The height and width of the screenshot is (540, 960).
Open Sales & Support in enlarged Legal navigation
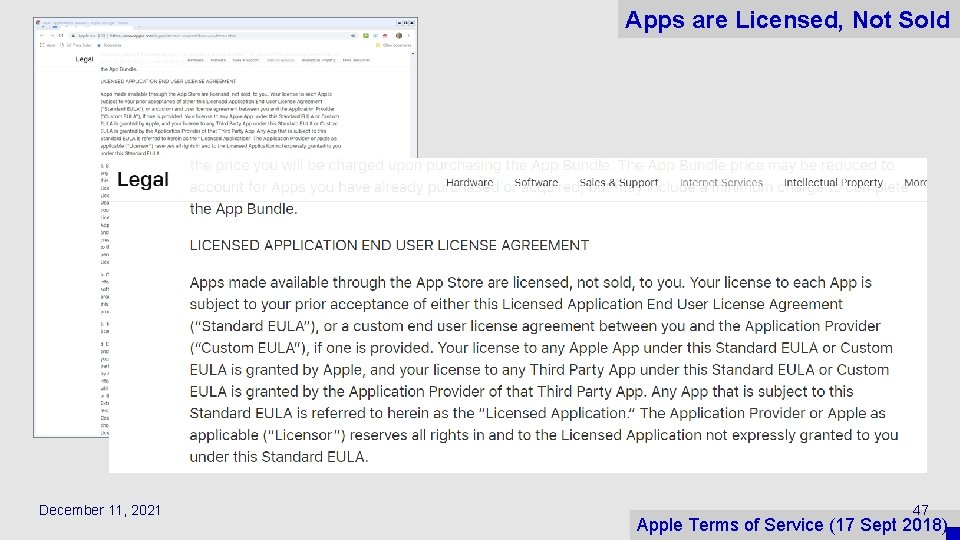coord(619,182)
